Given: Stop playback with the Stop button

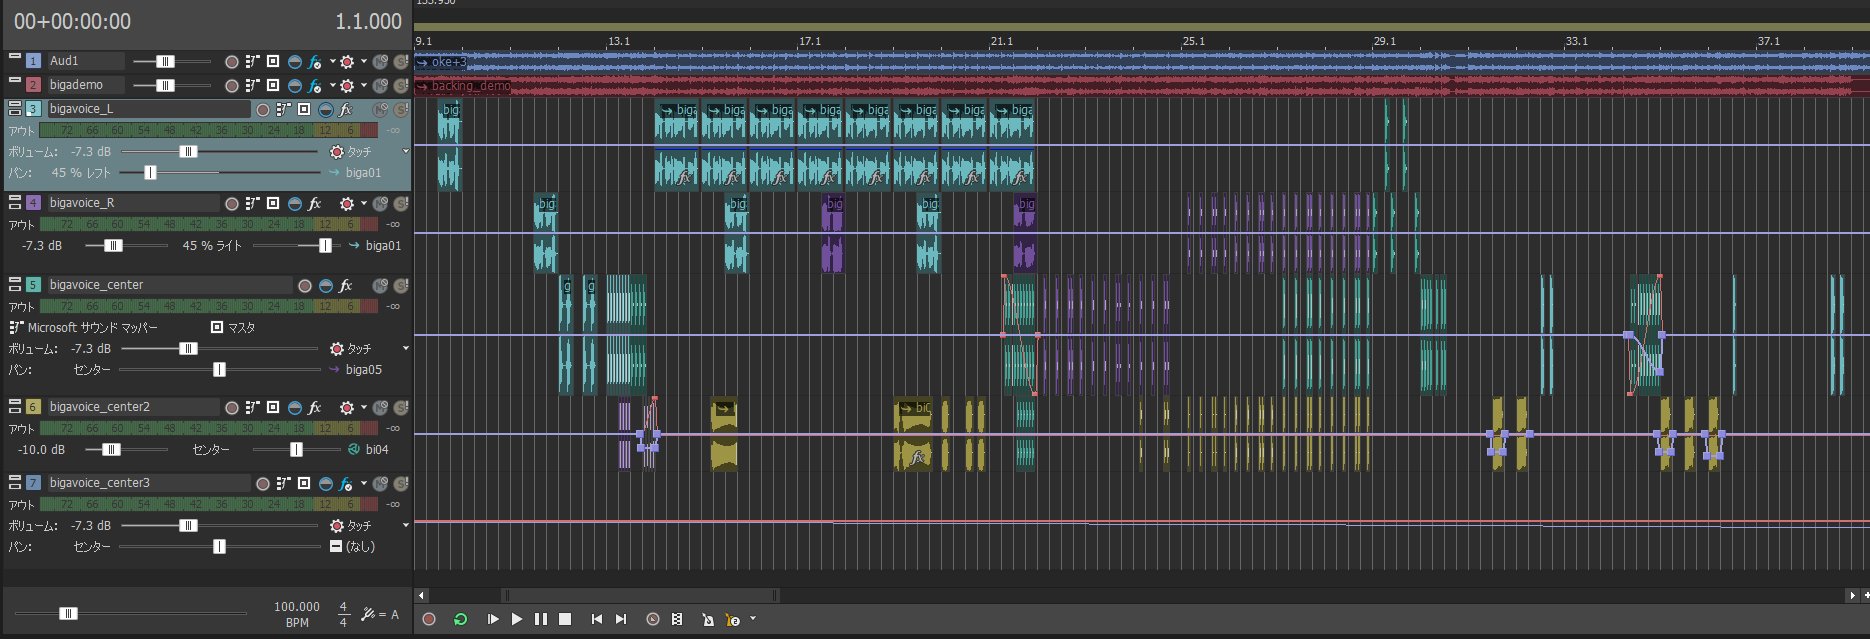Looking at the screenshot, I should point(565,619).
